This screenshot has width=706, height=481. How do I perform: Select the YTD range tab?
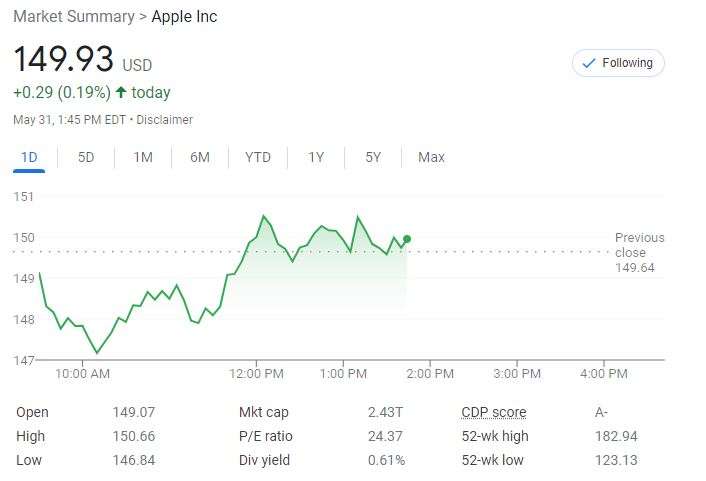click(258, 157)
